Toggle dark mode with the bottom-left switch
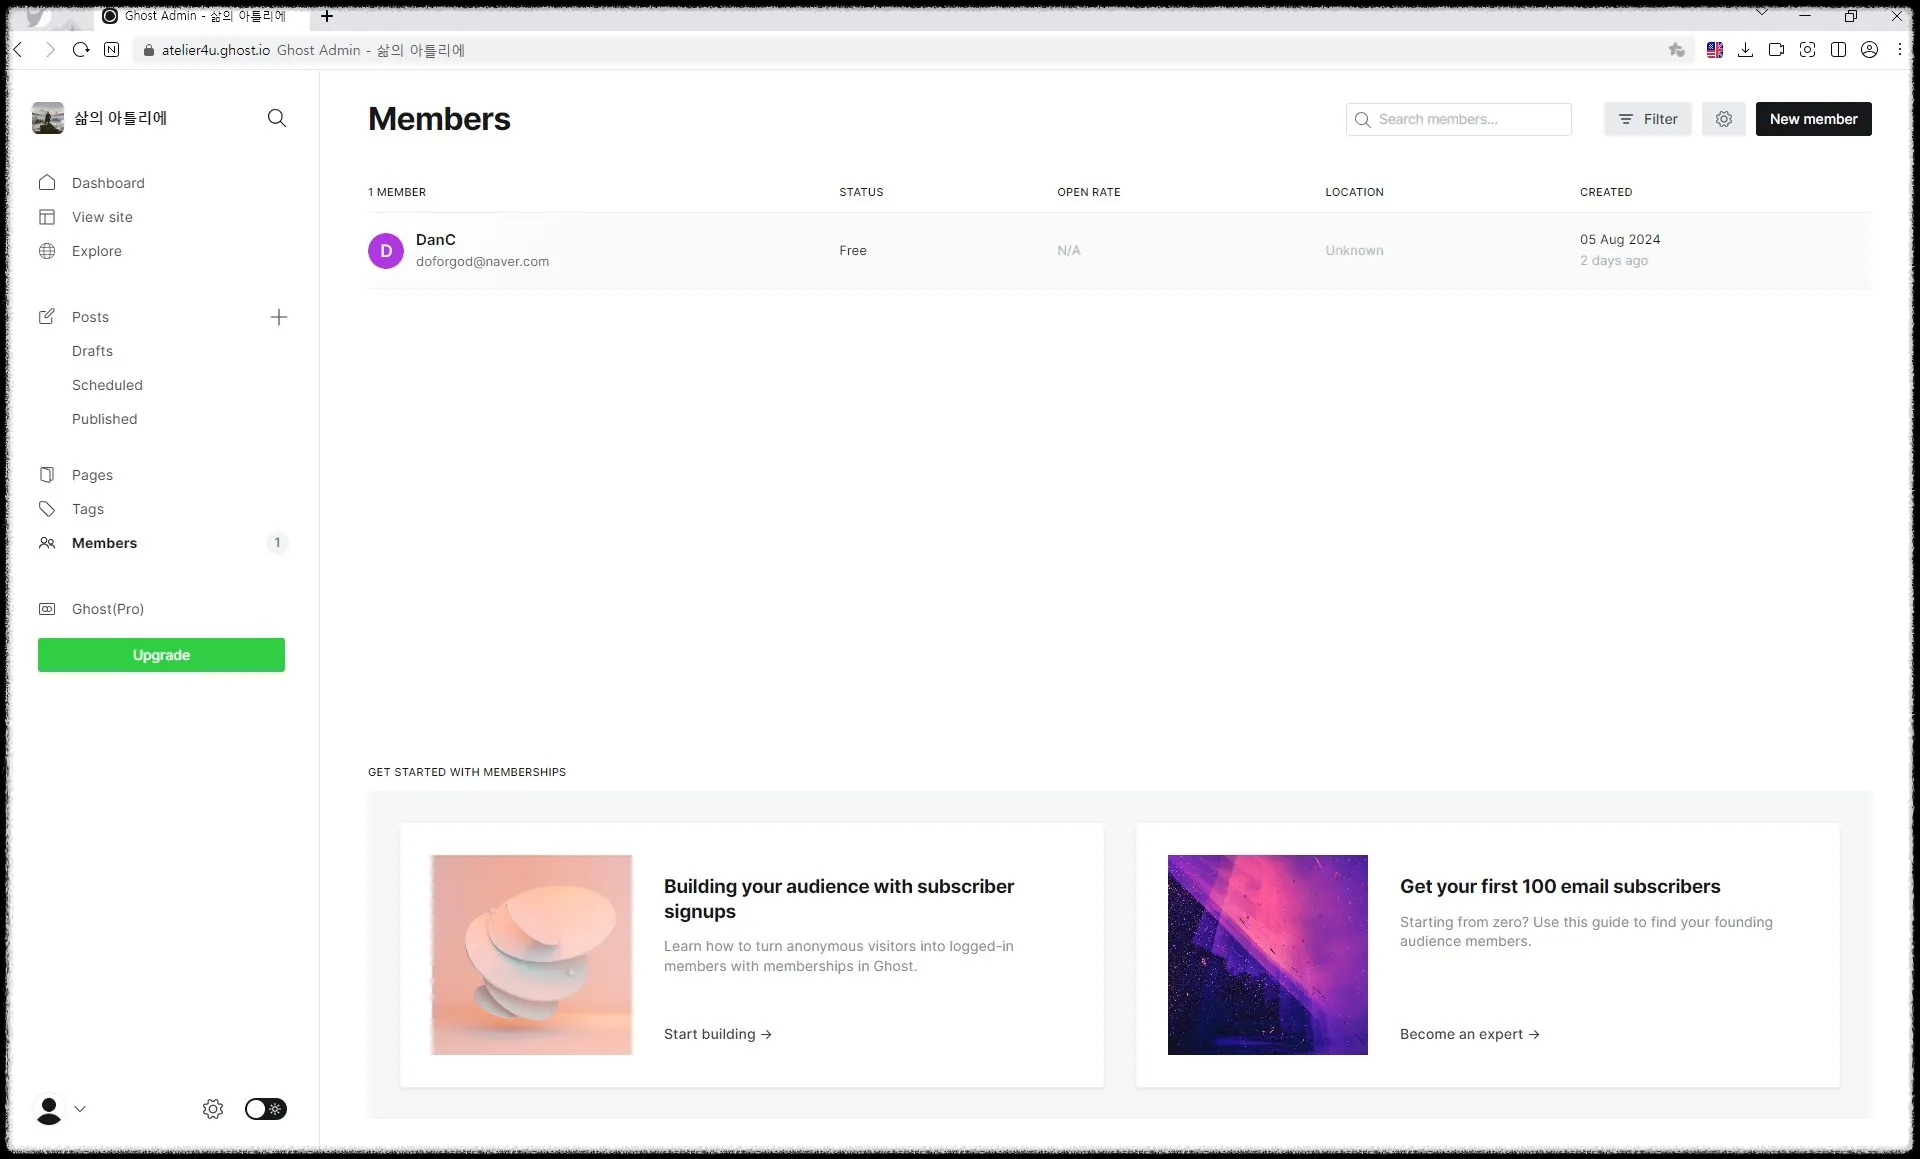 pyautogui.click(x=265, y=1109)
